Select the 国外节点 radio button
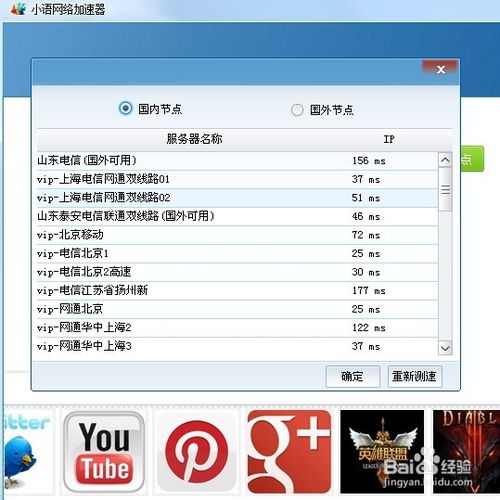The height and width of the screenshot is (500, 500). pyautogui.click(x=297, y=110)
